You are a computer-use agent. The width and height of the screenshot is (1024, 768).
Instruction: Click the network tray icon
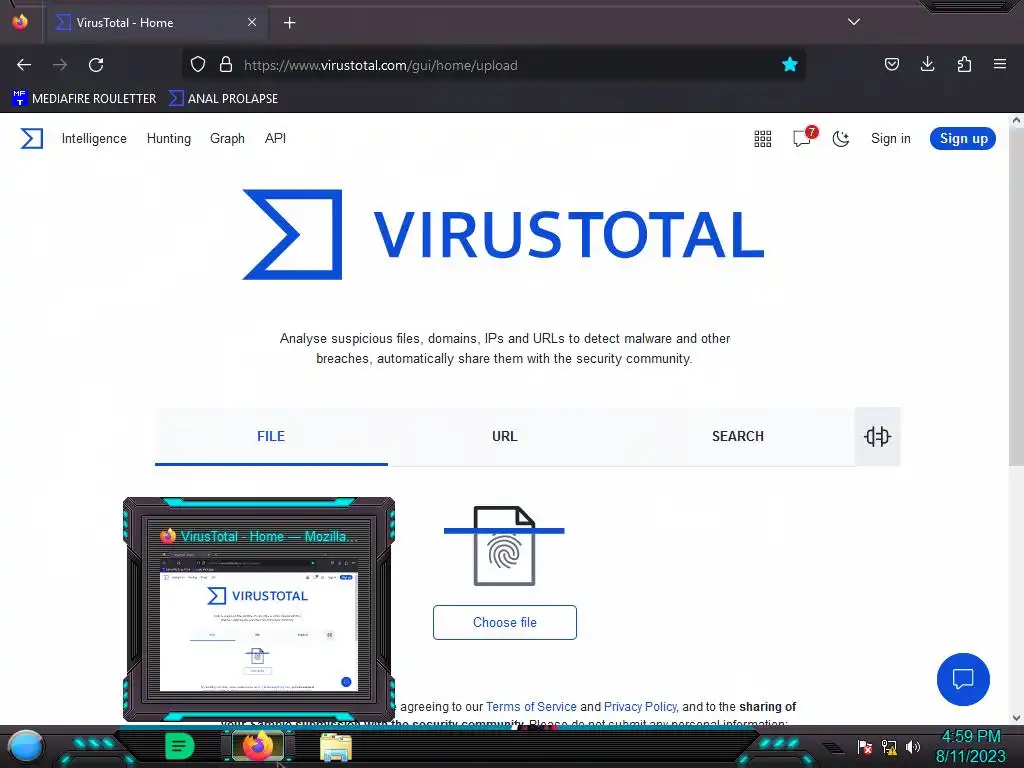(x=889, y=747)
